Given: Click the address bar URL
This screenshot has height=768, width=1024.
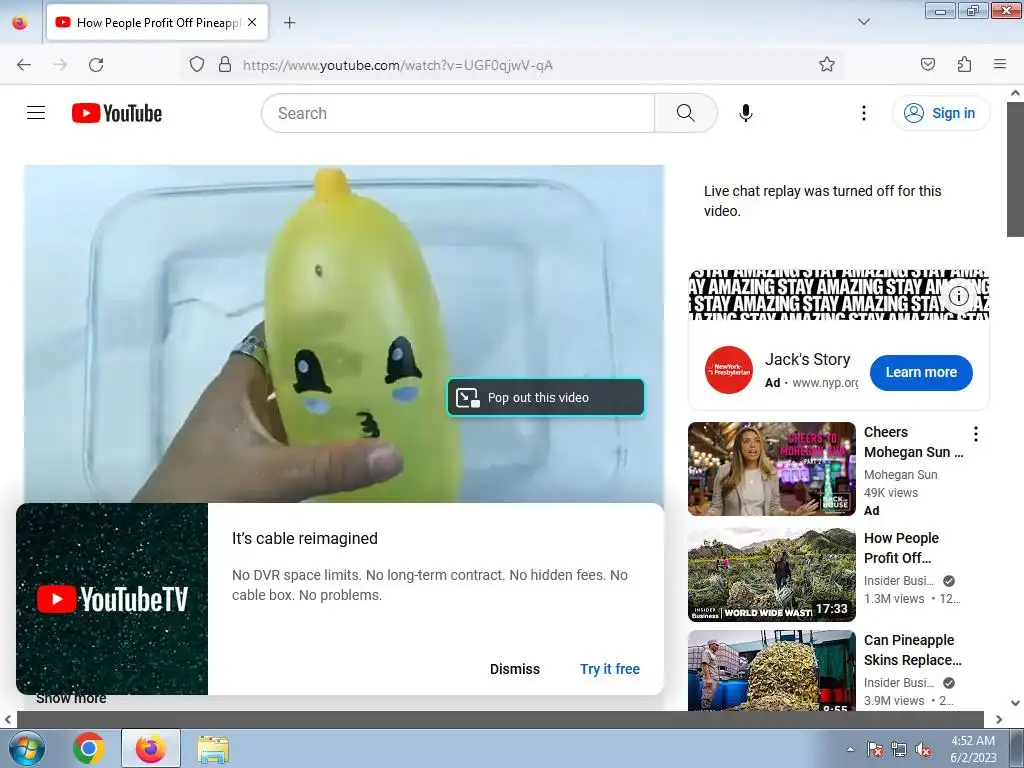Looking at the screenshot, I should pos(398,65).
